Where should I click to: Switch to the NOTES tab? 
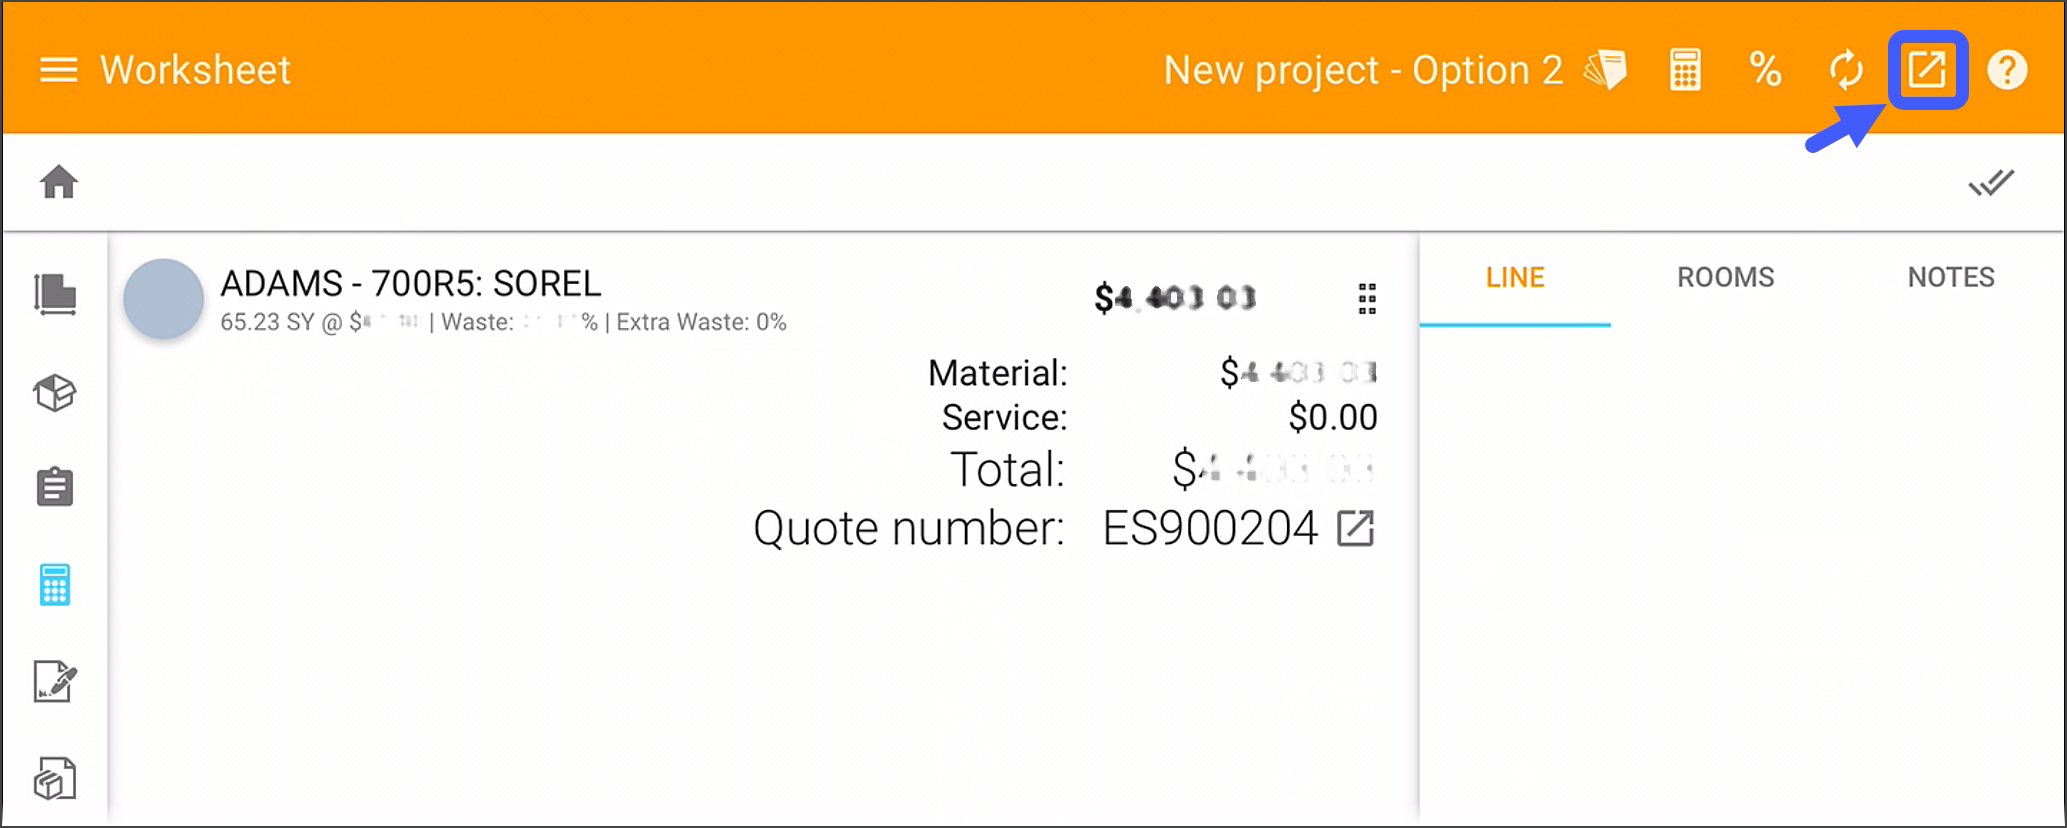[x=1950, y=277]
